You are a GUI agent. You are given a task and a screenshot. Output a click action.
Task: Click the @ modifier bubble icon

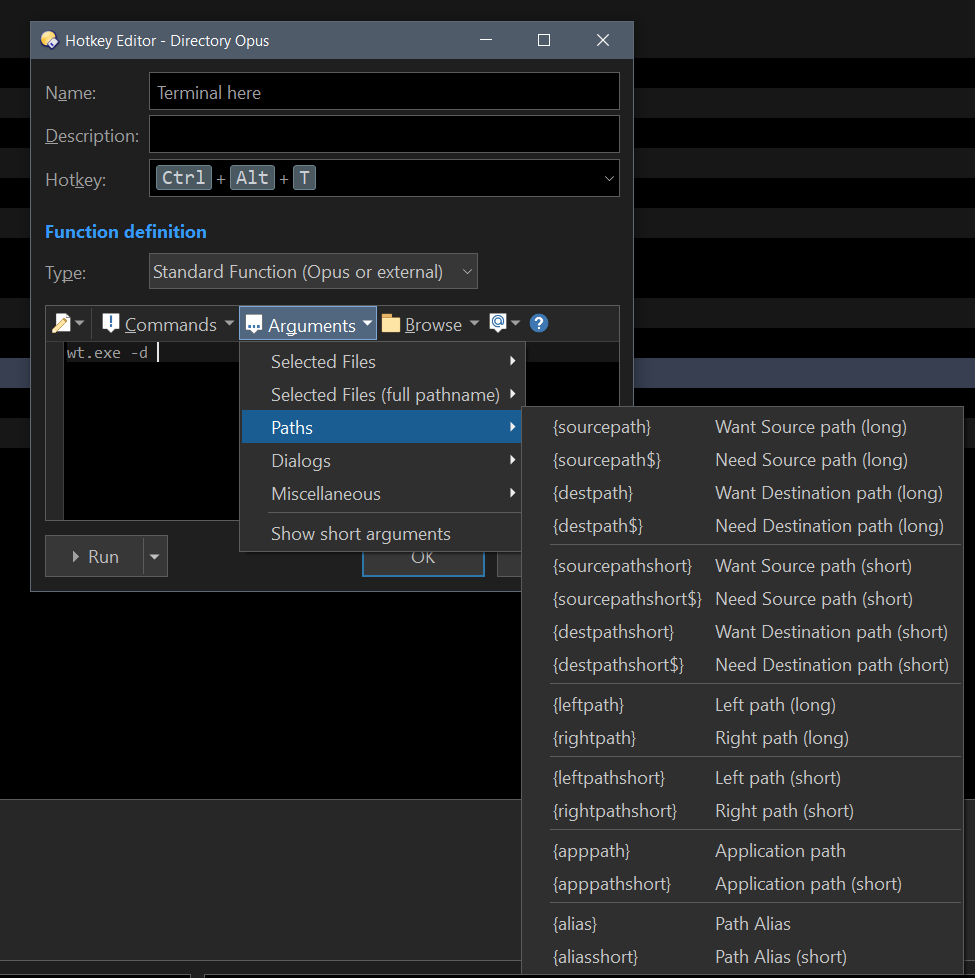tap(498, 323)
